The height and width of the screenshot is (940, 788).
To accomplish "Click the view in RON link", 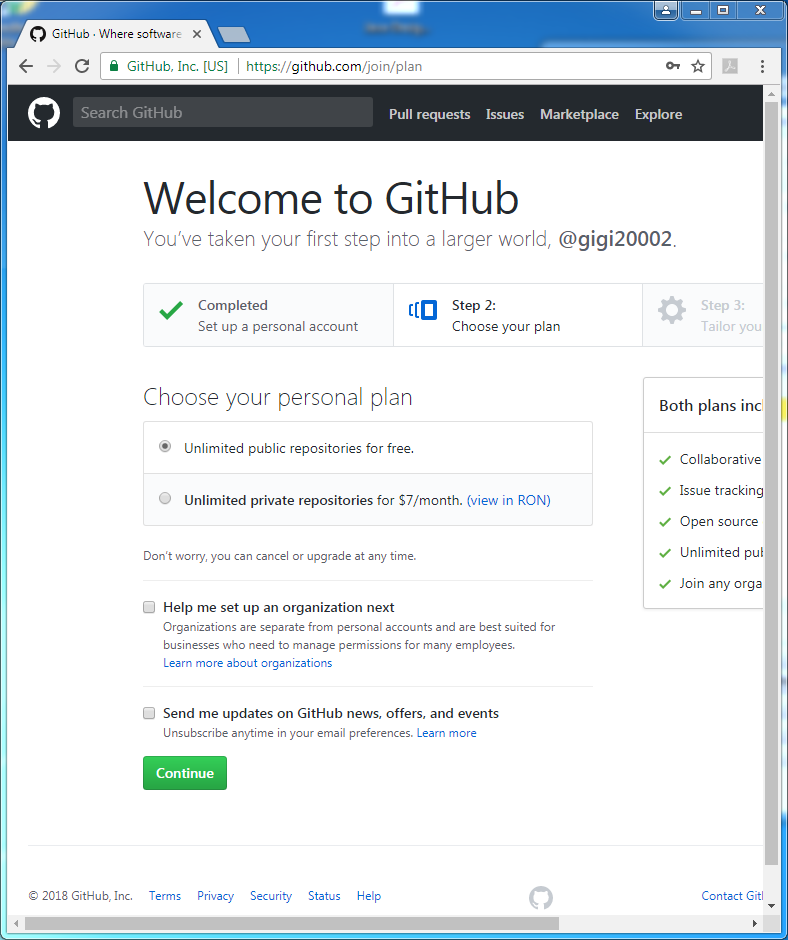I will pos(509,500).
